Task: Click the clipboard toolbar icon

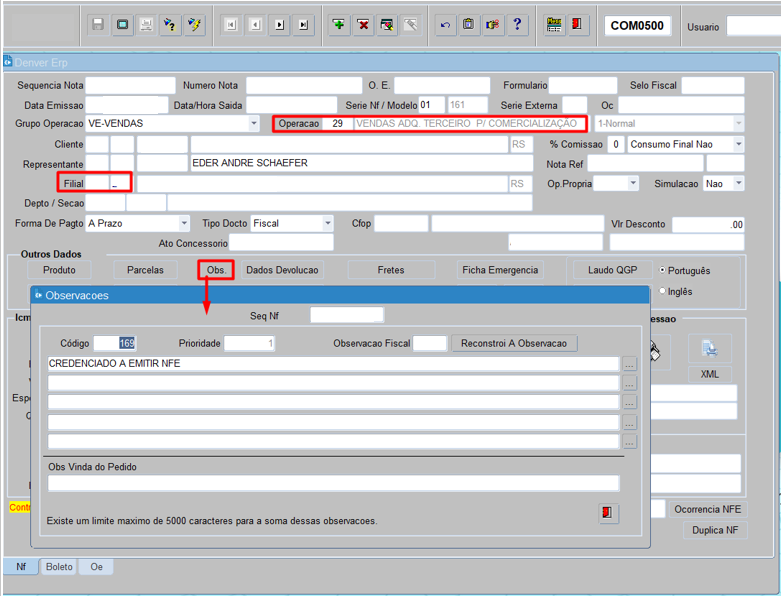Action: click(469, 24)
